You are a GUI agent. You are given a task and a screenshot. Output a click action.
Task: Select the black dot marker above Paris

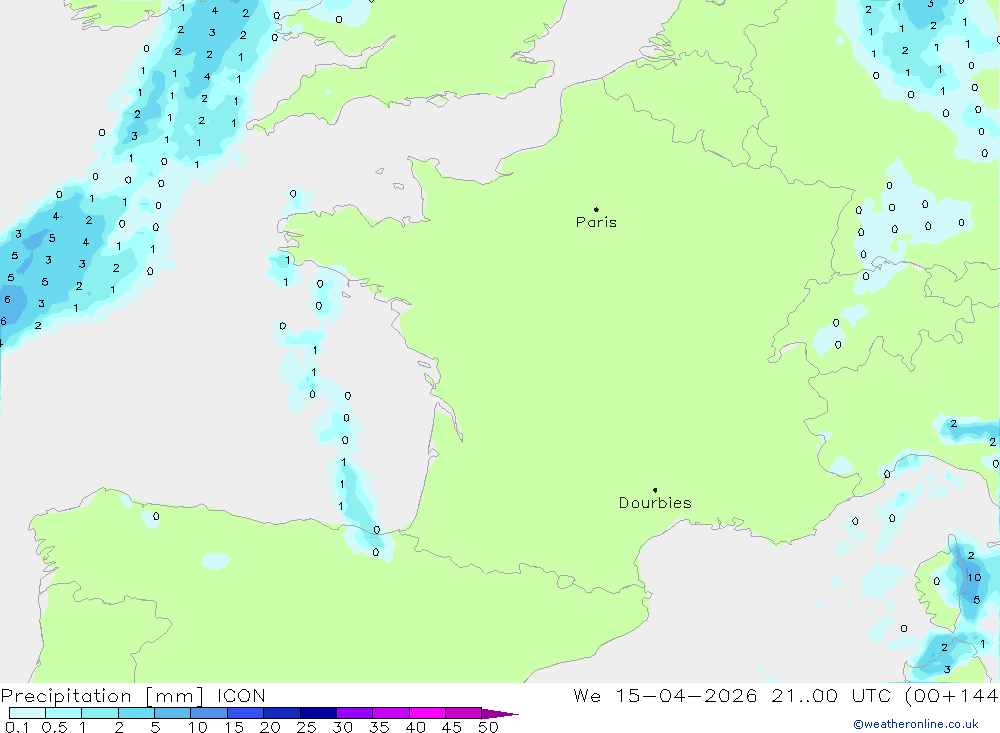(x=596, y=209)
